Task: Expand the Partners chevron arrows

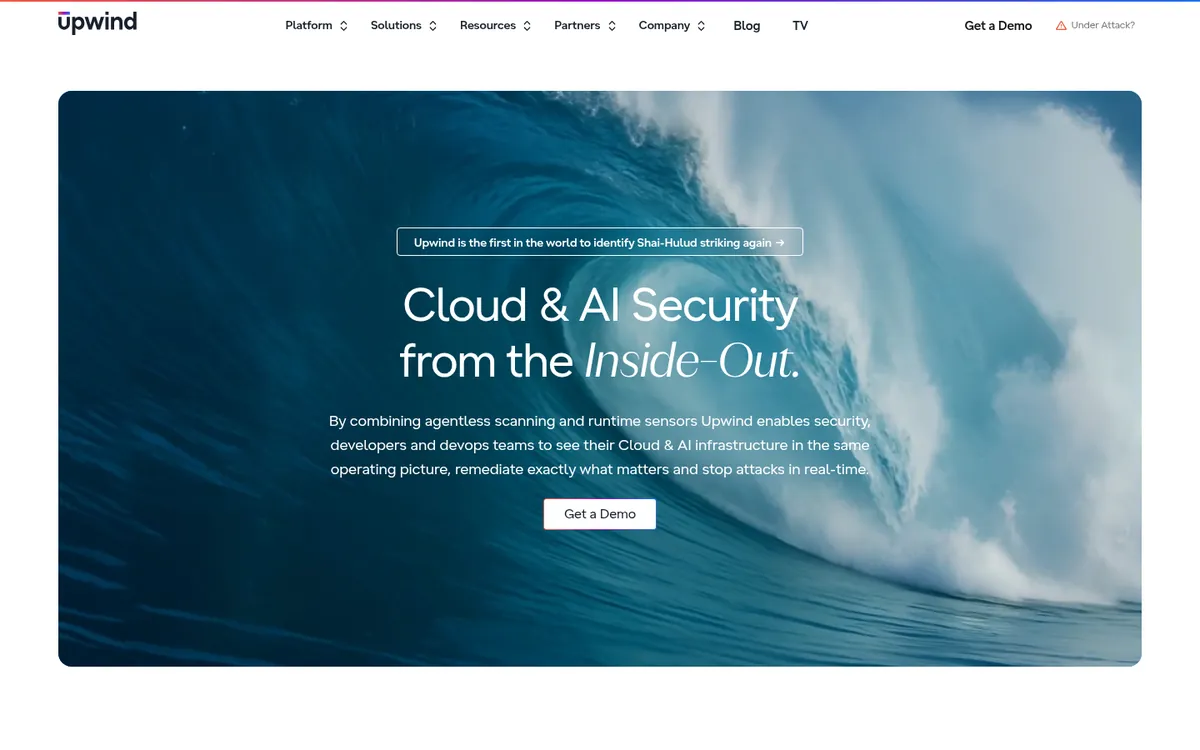Action: tap(612, 26)
